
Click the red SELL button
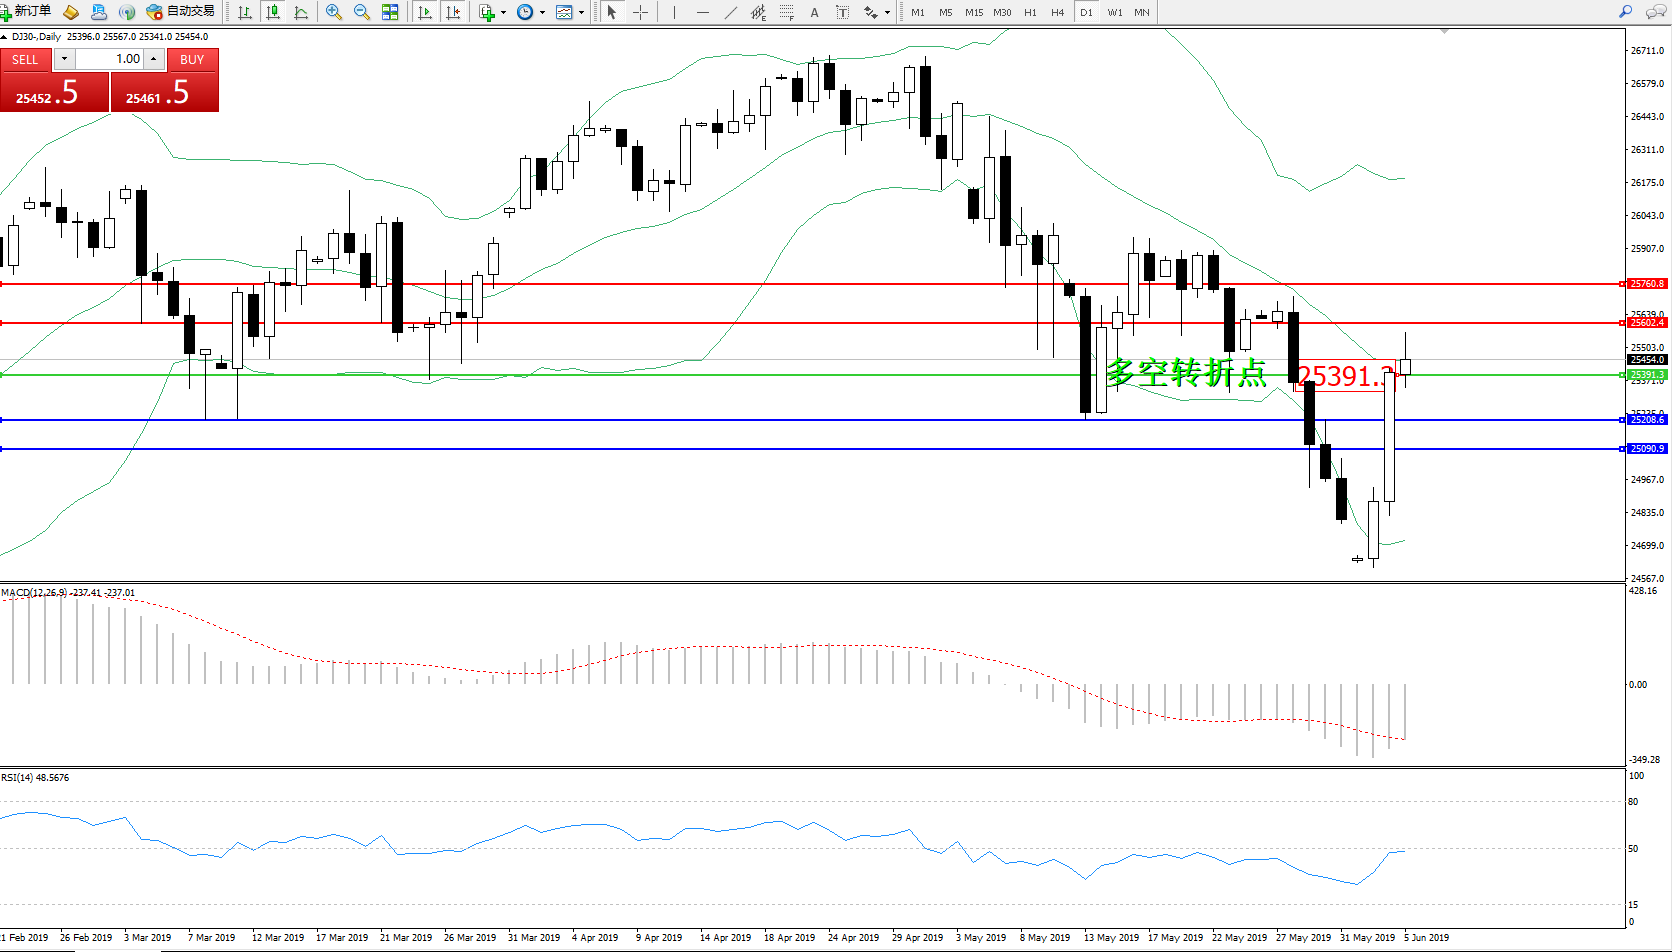tap(25, 60)
